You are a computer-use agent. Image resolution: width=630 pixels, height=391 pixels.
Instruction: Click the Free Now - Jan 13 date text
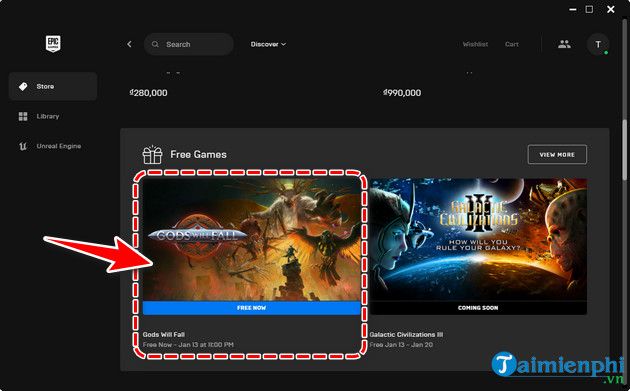click(x=188, y=345)
